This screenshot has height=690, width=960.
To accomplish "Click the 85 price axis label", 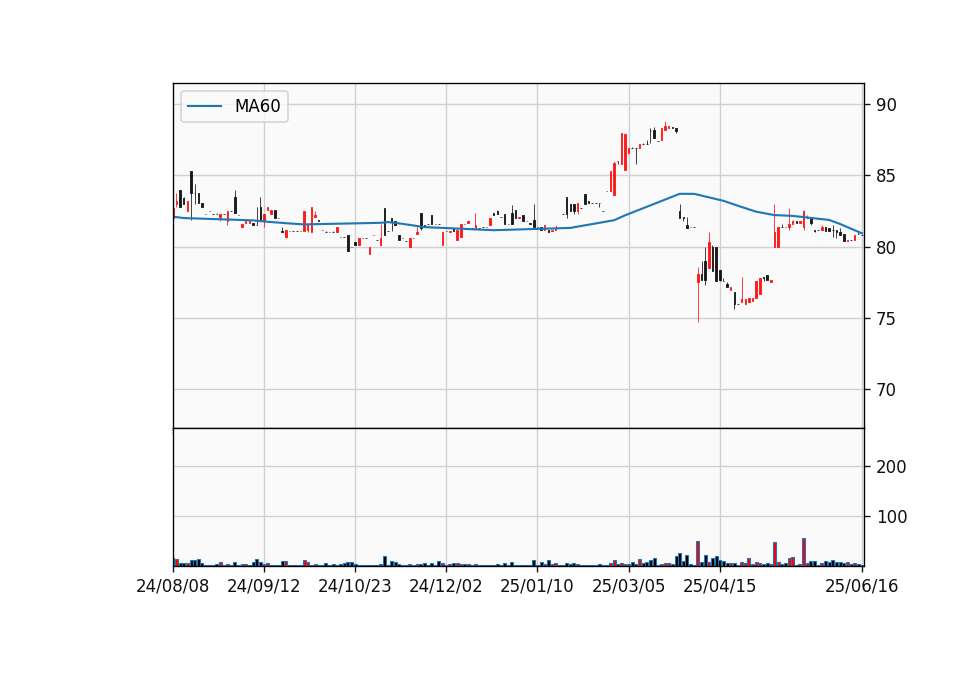I will point(886,176).
